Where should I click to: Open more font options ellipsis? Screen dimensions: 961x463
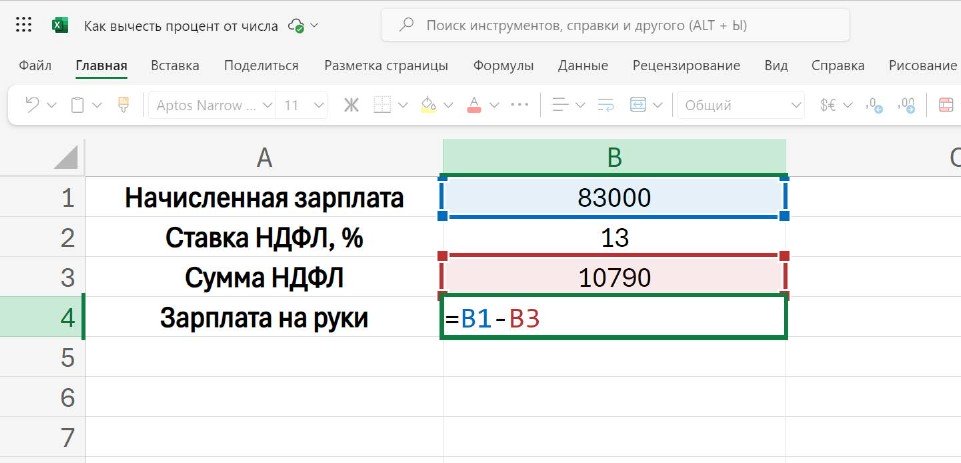coord(519,104)
